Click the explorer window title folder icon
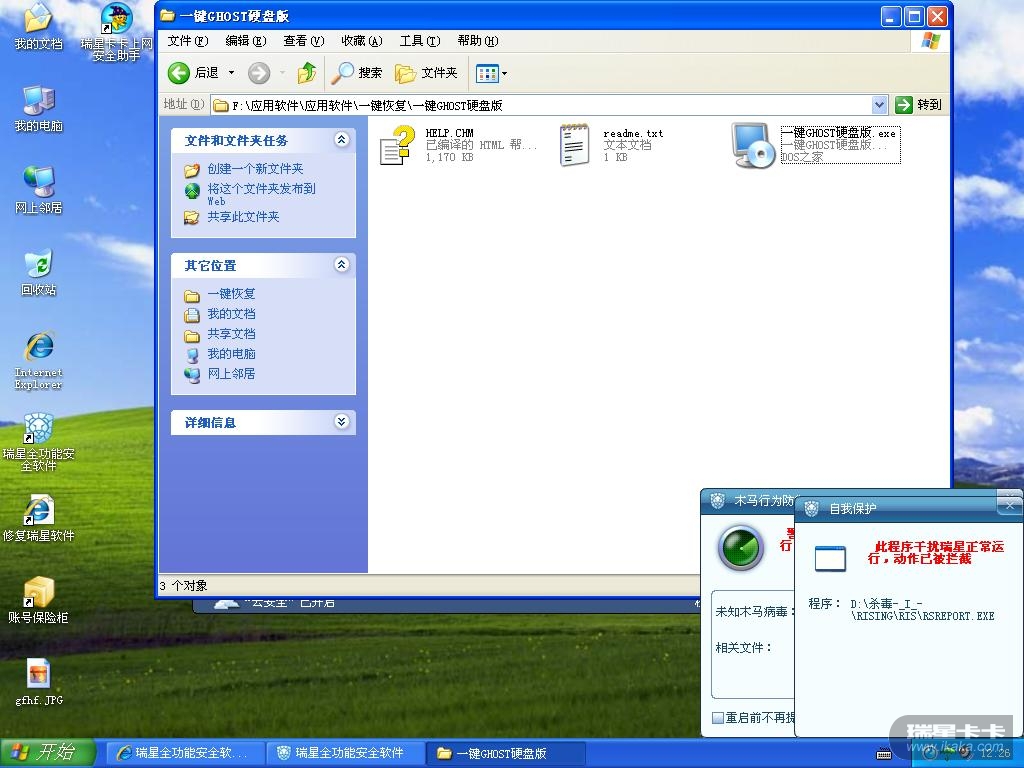 [x=167, y=15]
